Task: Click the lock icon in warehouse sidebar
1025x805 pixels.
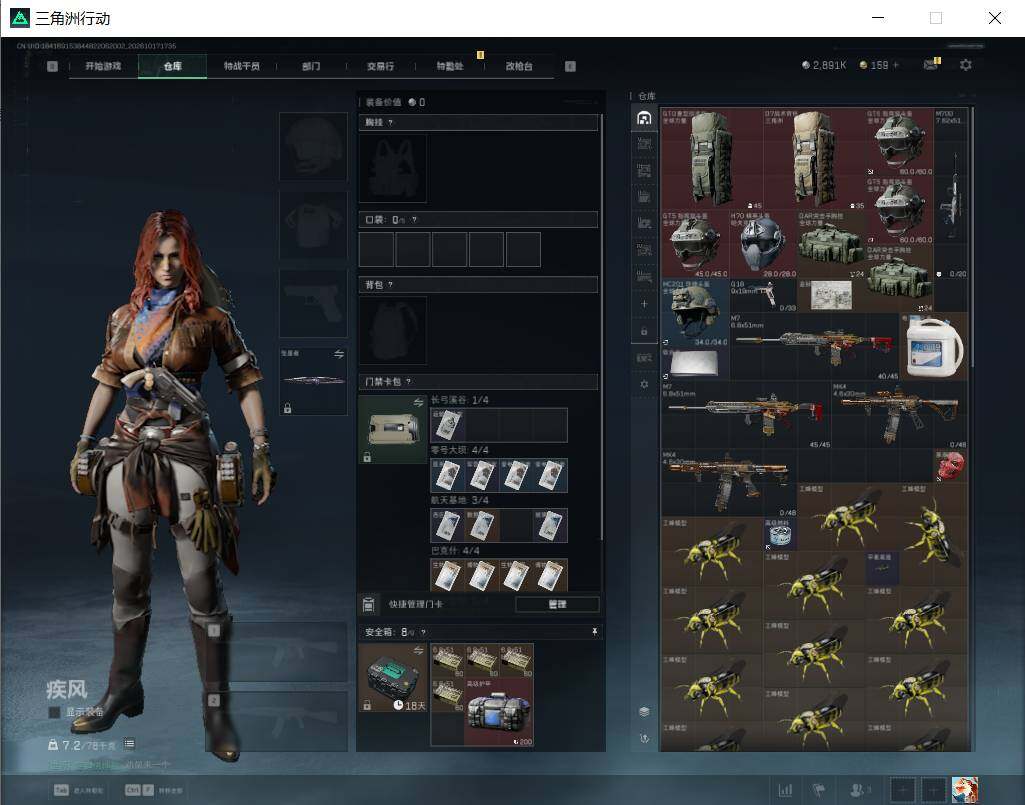Action: (x=644, y=332)
